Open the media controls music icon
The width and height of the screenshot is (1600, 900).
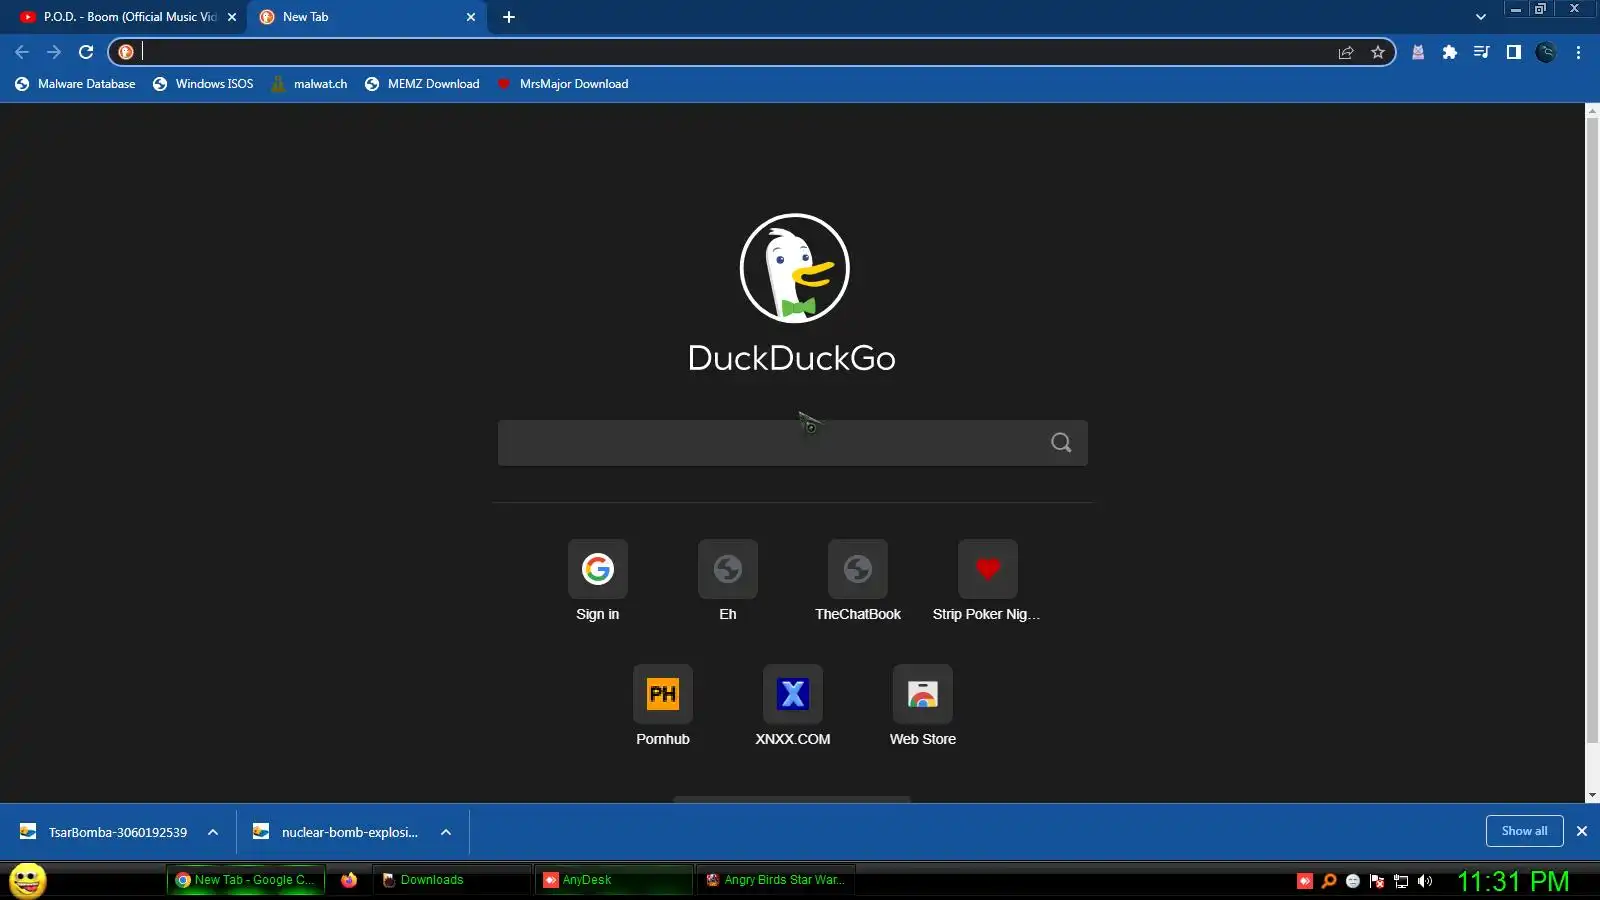click(x=1482, y=52)
